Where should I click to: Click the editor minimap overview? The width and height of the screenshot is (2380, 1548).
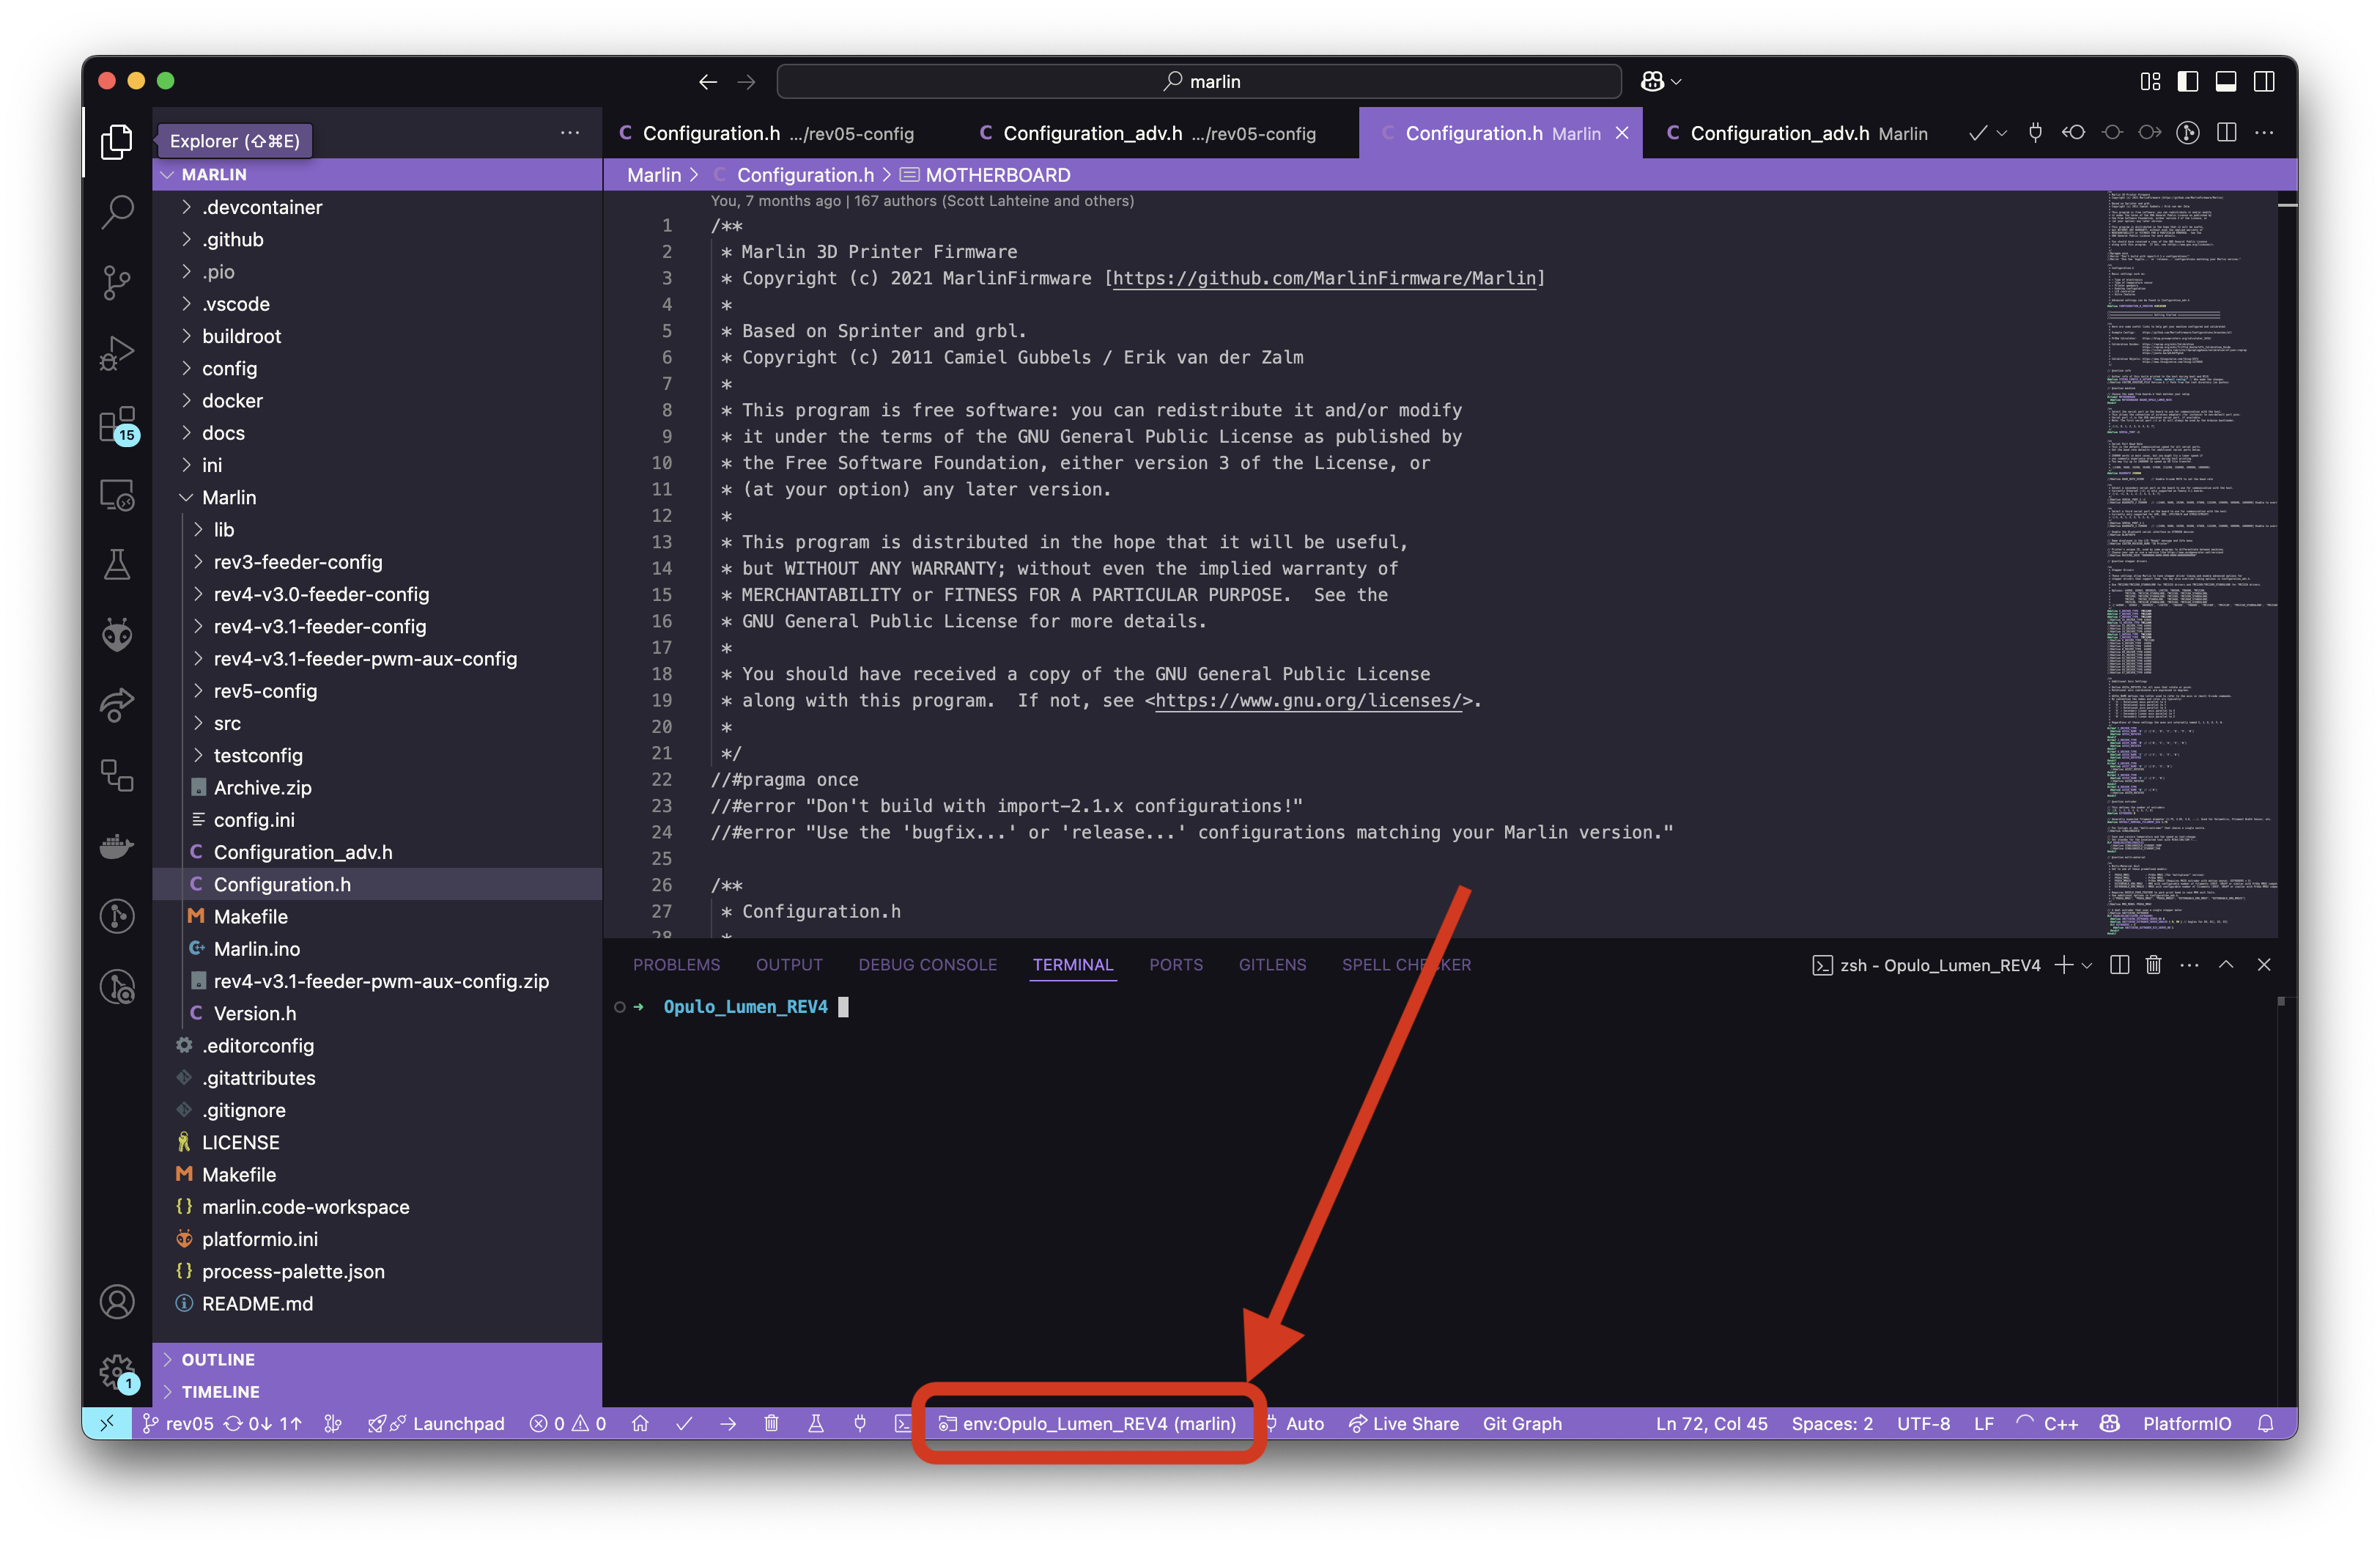[x=2190, y=562]
